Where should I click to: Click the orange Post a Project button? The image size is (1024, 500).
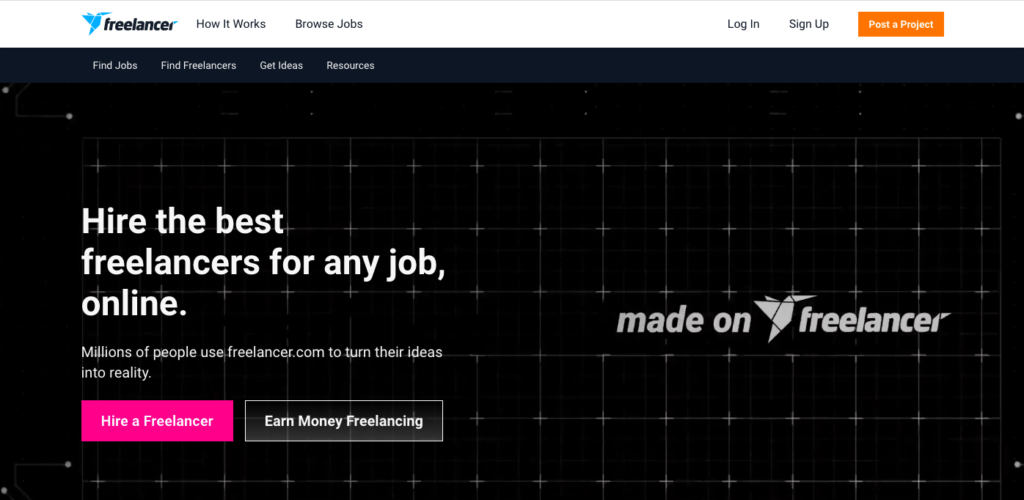click(x=901, y=24)
